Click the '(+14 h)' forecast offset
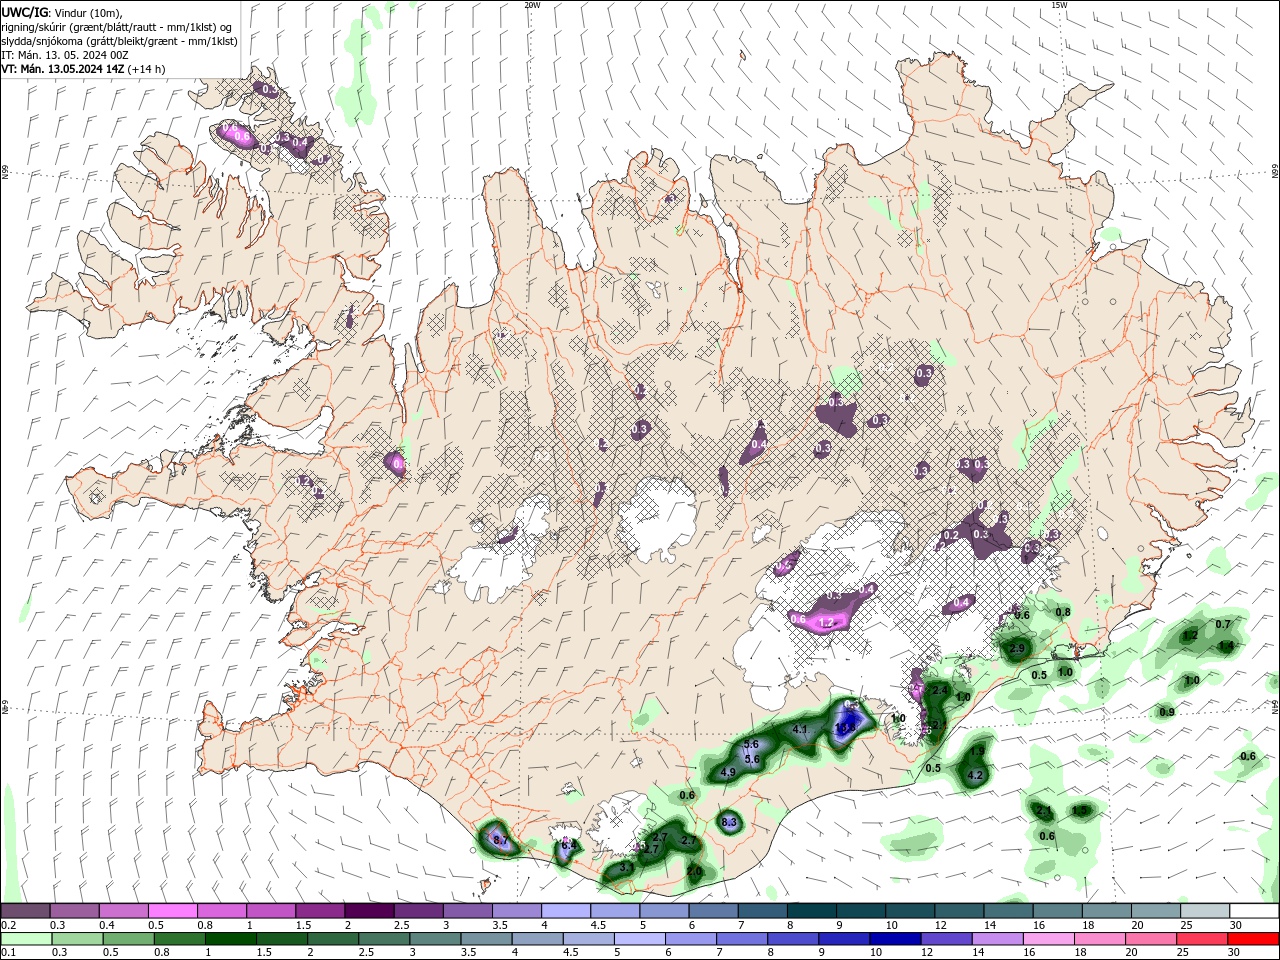The width and height of the screenshot is (1280, 960). point(147,69)
